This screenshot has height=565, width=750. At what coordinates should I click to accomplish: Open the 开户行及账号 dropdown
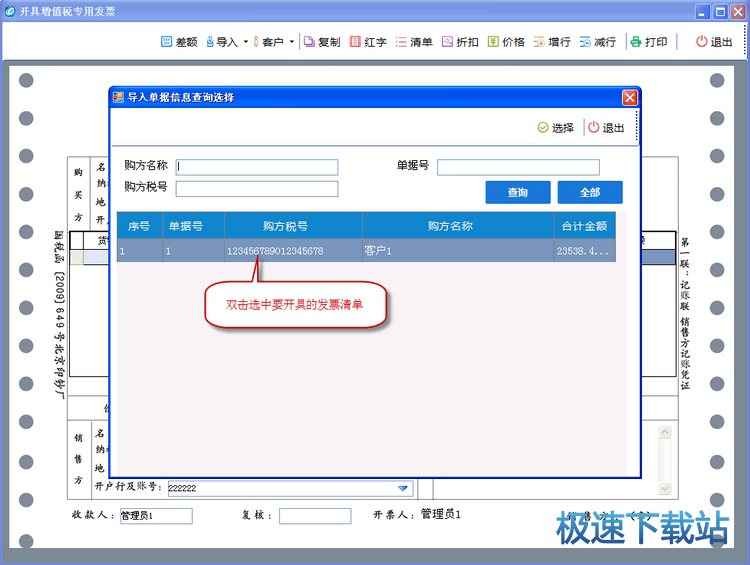click(x=403, y=488)
